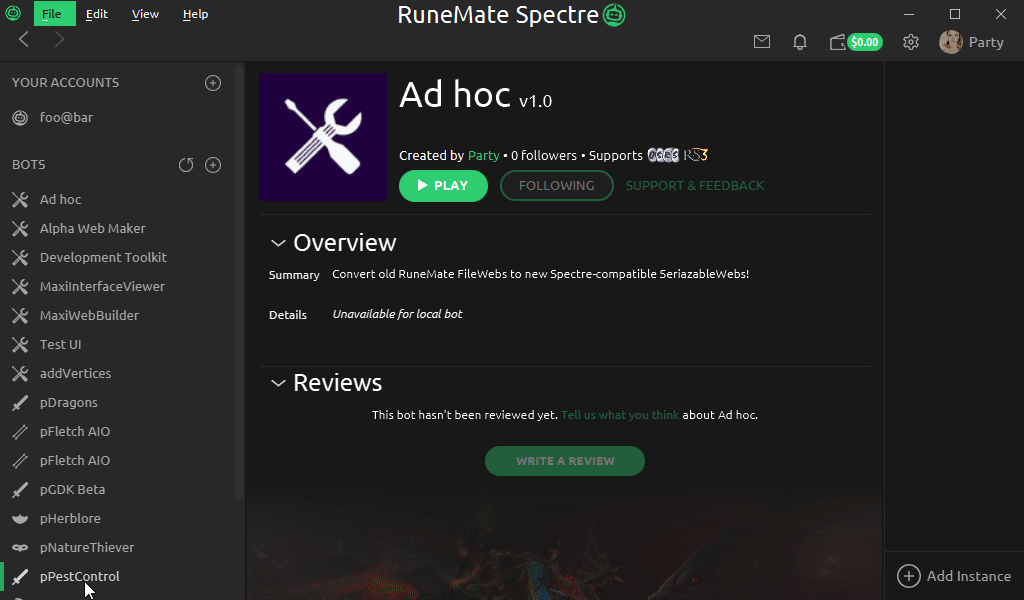Screen dimensions: 1024x600
Task: Toggle the FOLLOWING button
Action: (556, 185)
